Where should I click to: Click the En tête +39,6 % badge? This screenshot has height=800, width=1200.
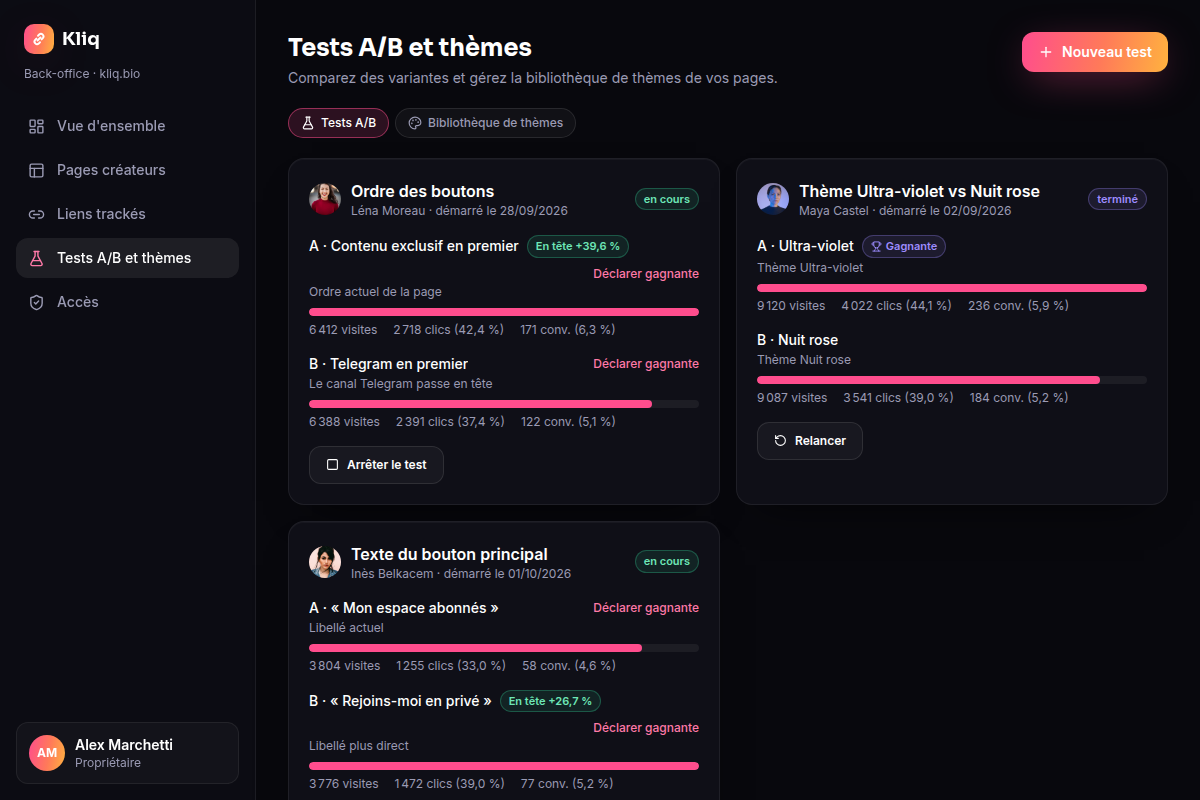(x=578, y=246)
